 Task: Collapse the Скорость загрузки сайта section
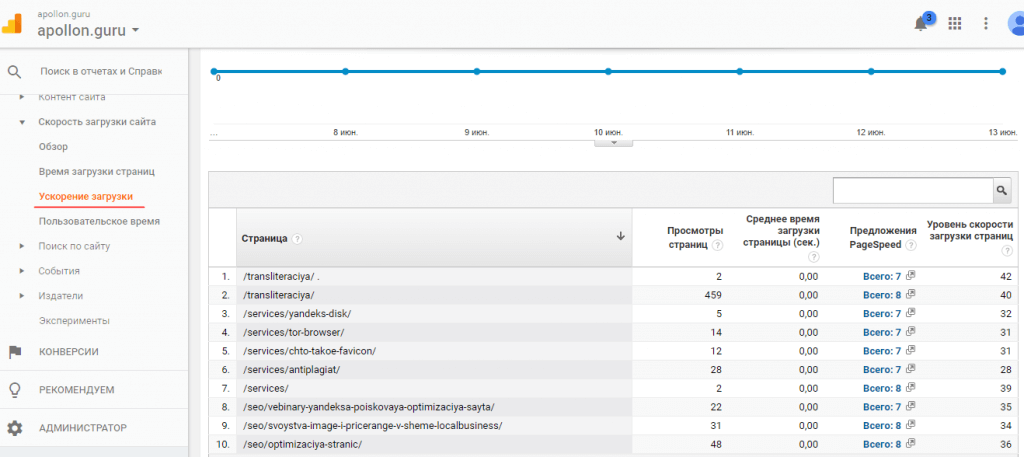coord(22,122)
